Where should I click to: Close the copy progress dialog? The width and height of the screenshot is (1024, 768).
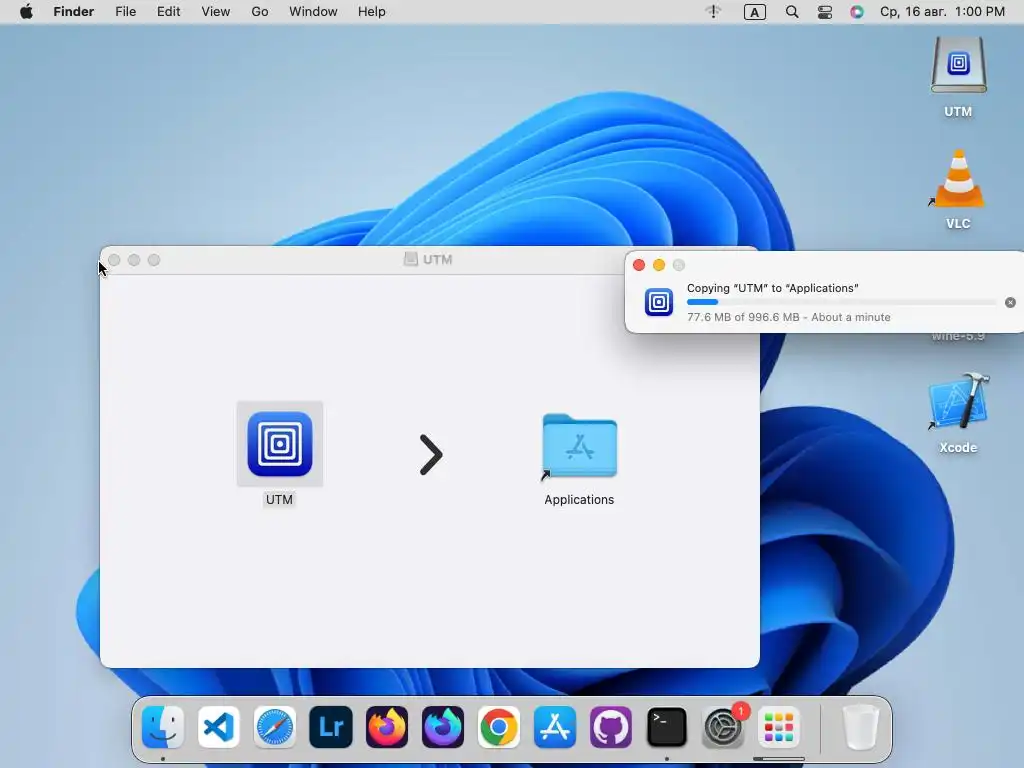[639, 264]
